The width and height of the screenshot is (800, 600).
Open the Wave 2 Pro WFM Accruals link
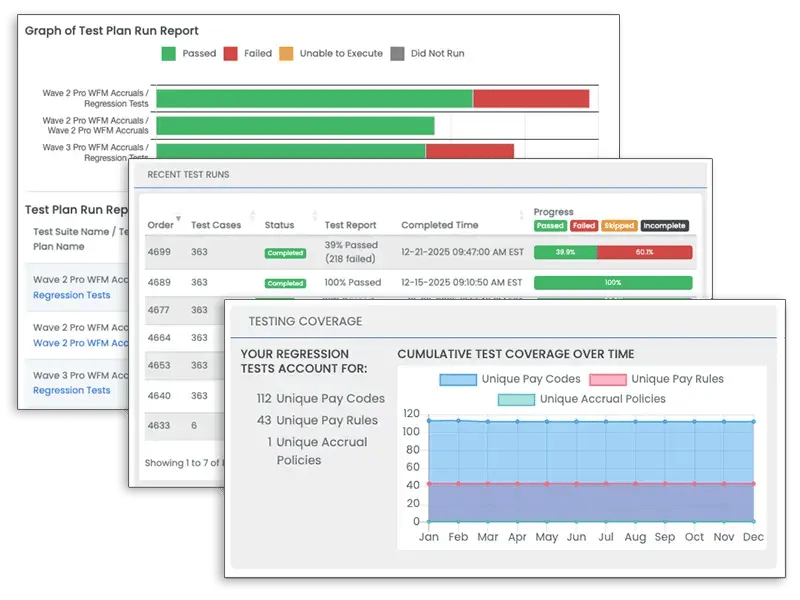point(81,343)
